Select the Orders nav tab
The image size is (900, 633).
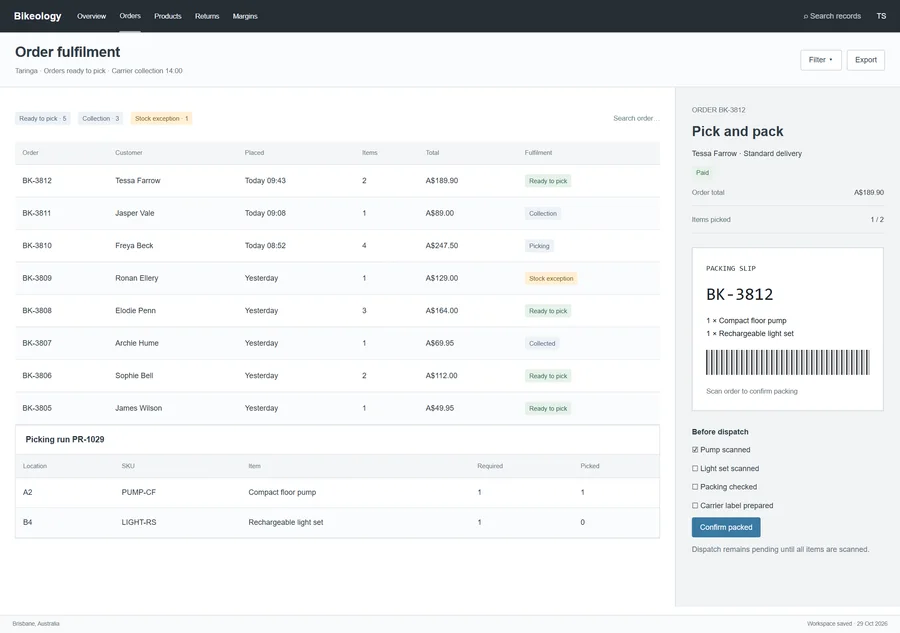click(130, 16)
